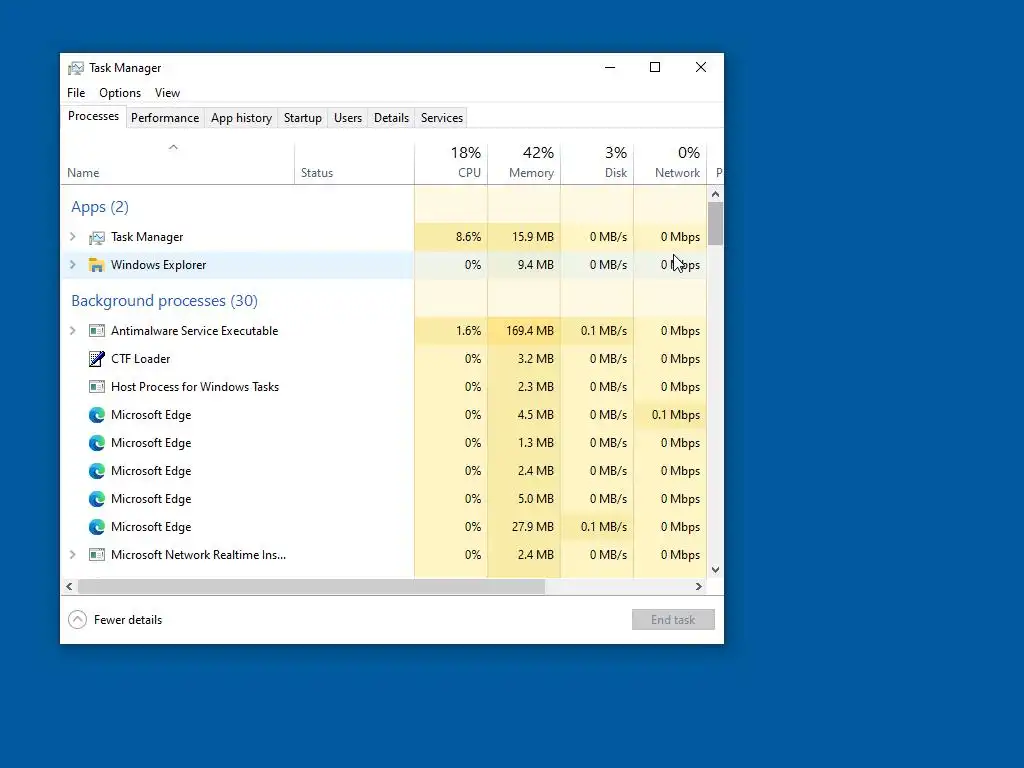Click the 15.9 MB memory cell
Viewport: 1024px width, 768px height.
click(524, 237)
